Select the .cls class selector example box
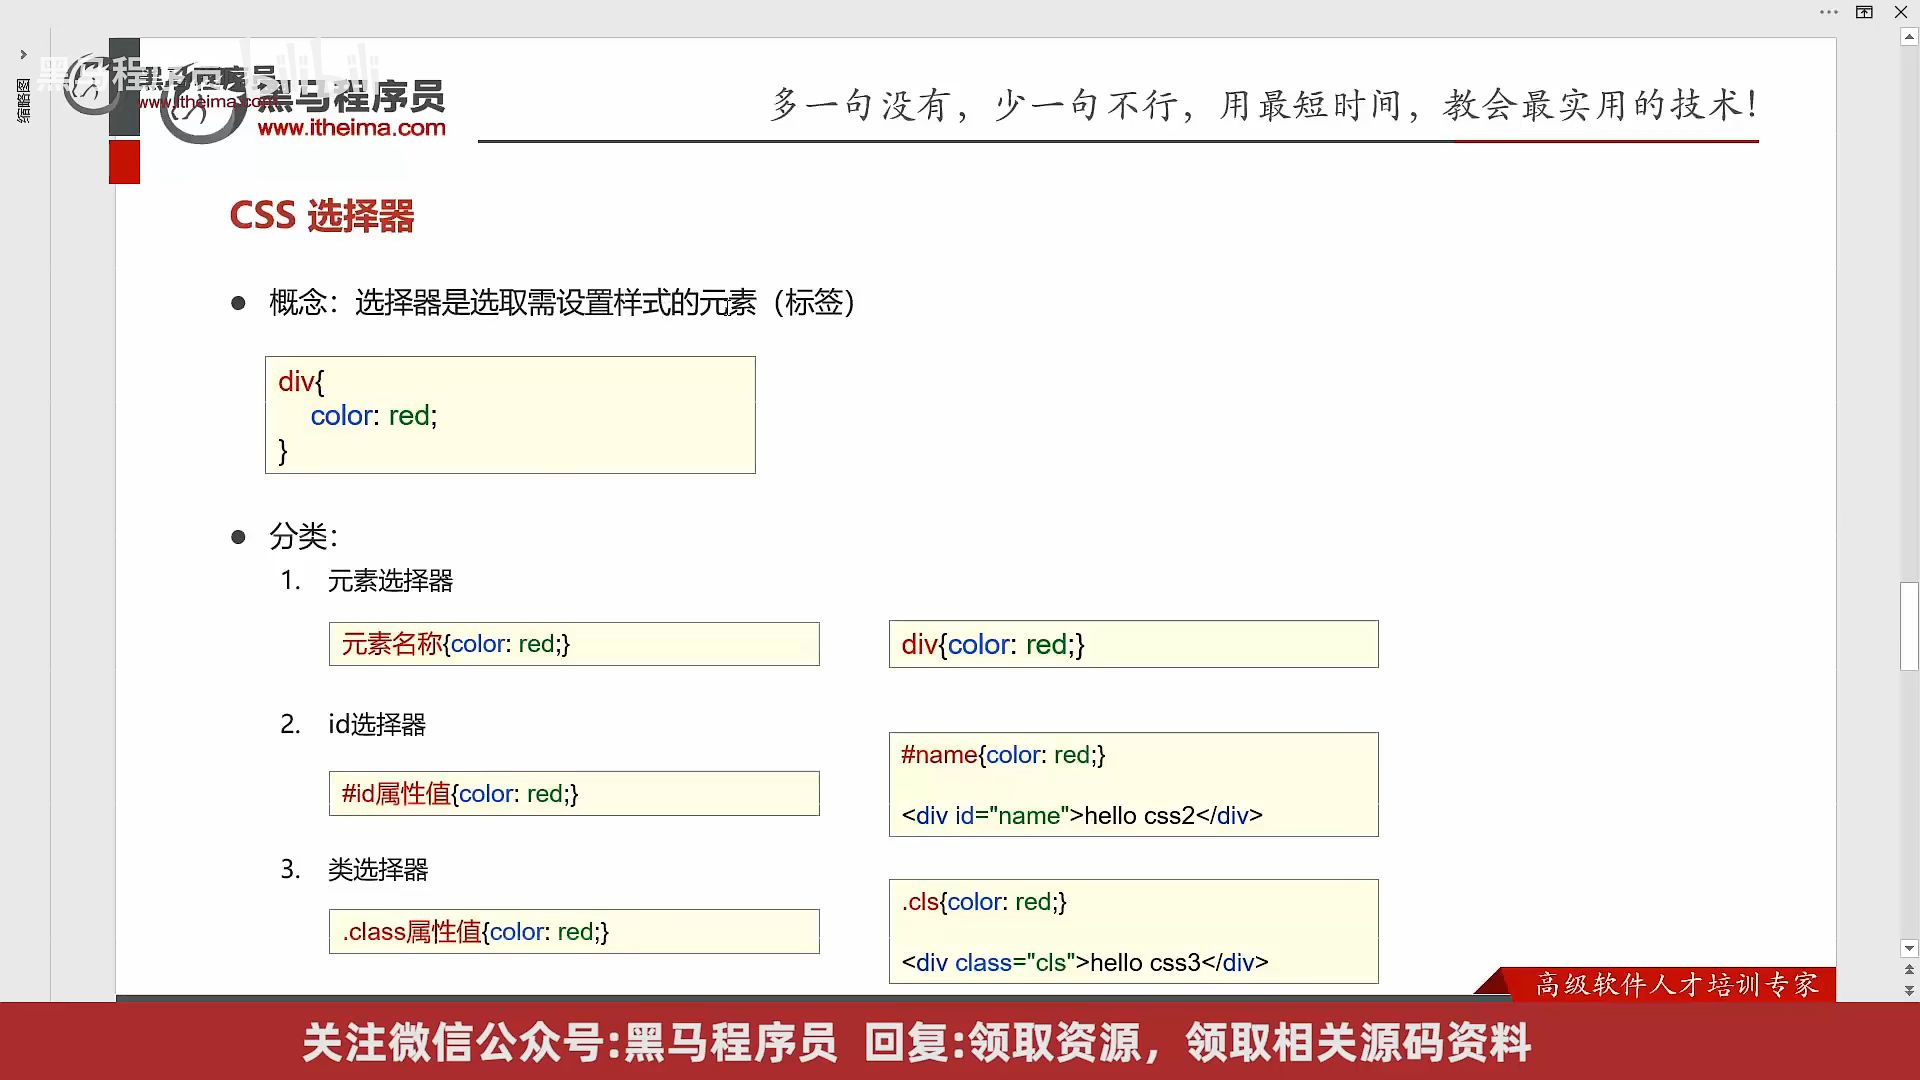Viewport: 1920px width, 1080px height. (1133, 932)
